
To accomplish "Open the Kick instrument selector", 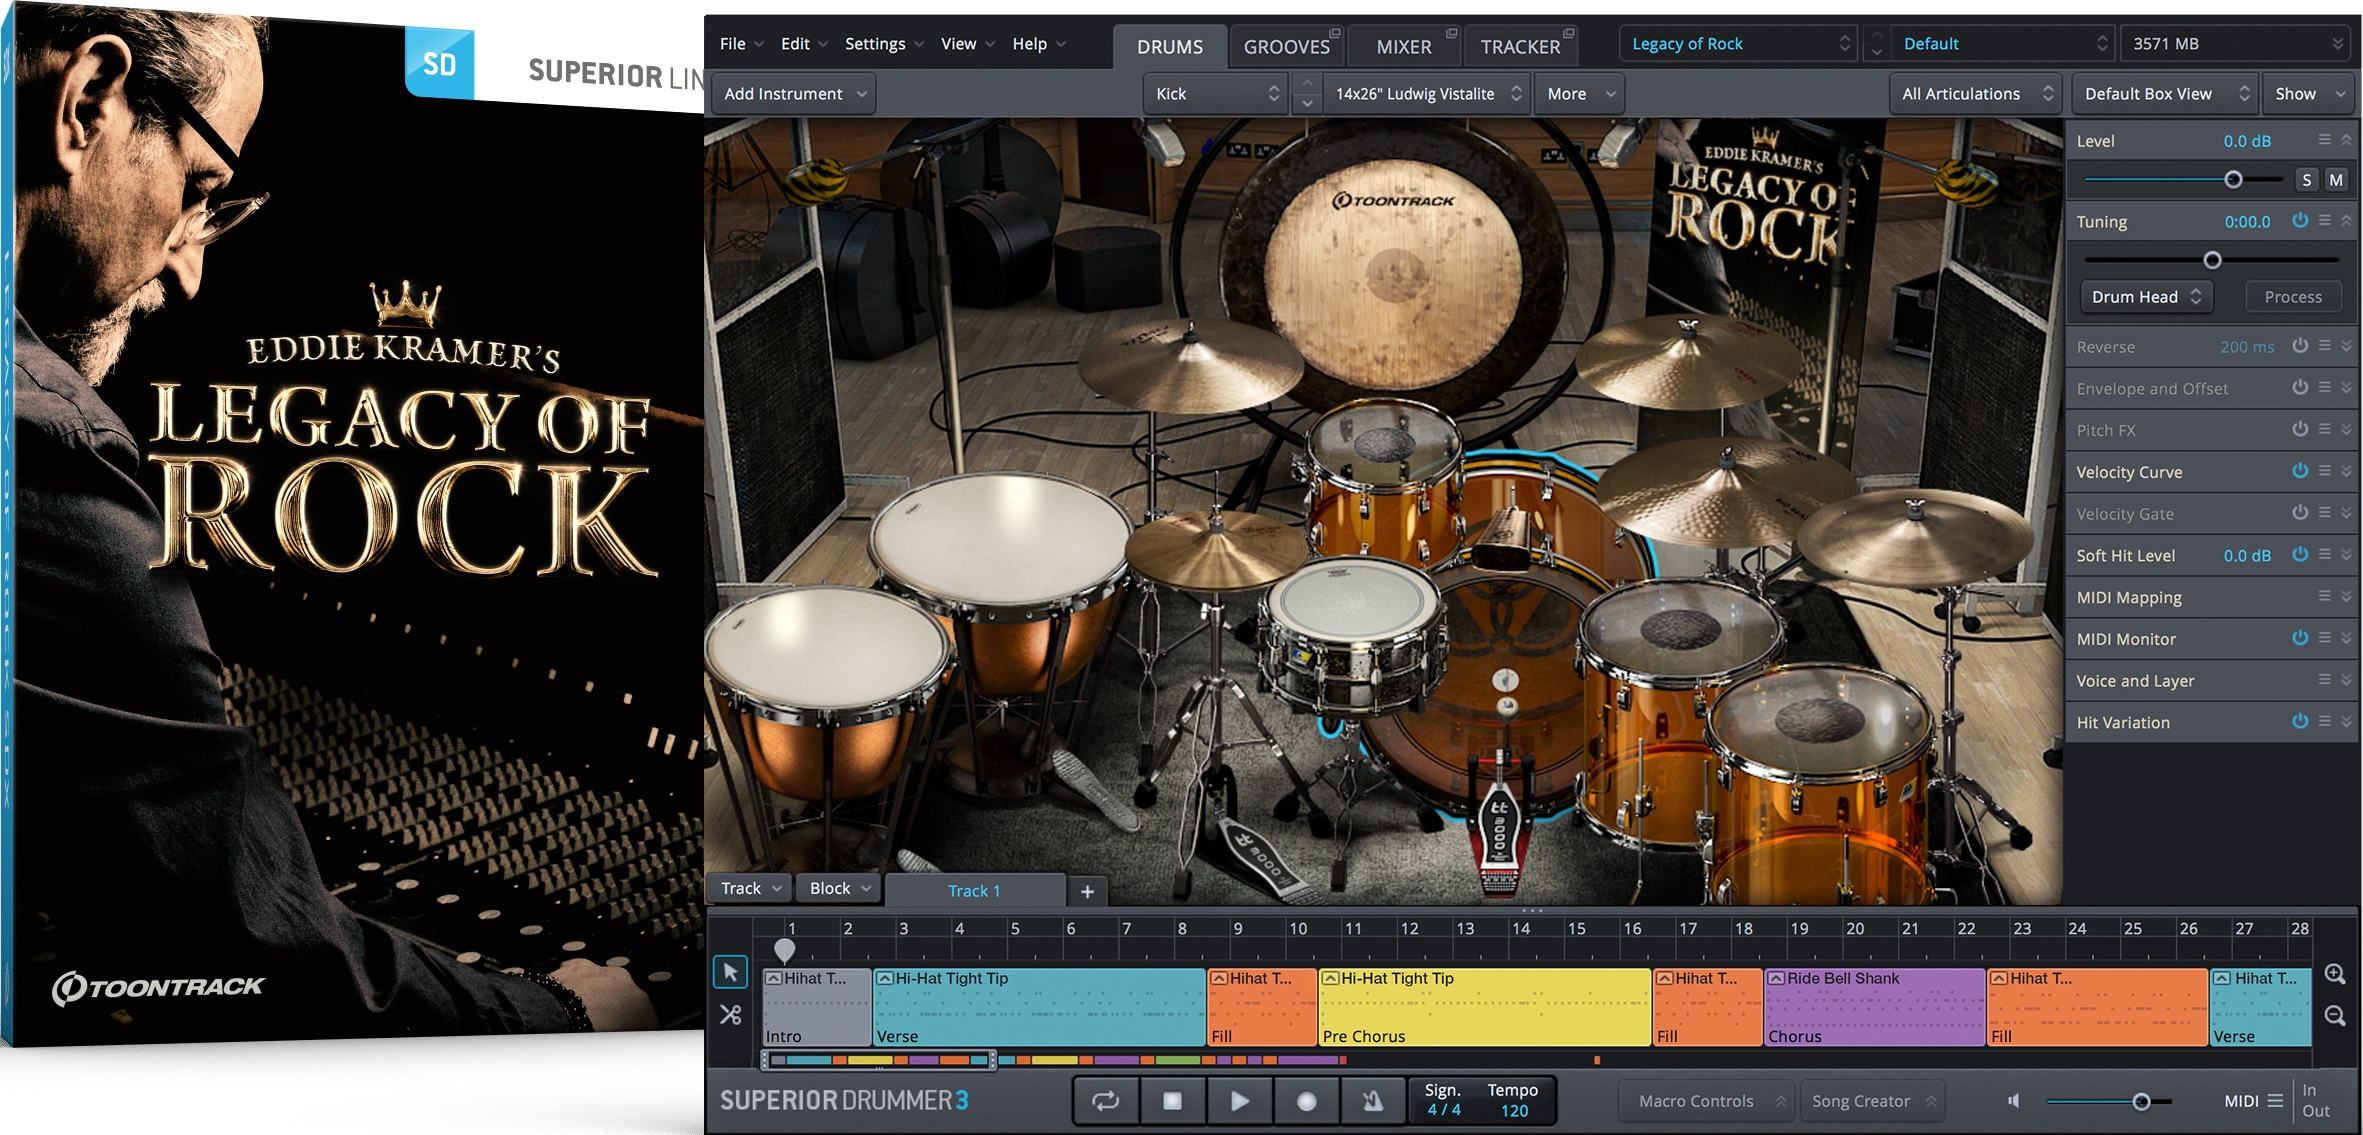I will [x=1216, y=94].
